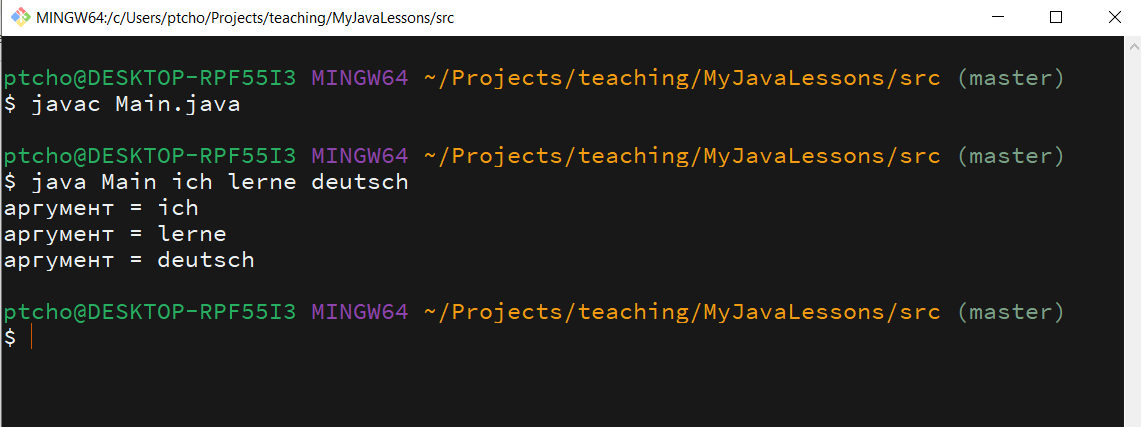The width and height of the screenshot is (1141, 427).
Task: Click 'lerne' in the java command line
Action: click(x=262, y=182)
